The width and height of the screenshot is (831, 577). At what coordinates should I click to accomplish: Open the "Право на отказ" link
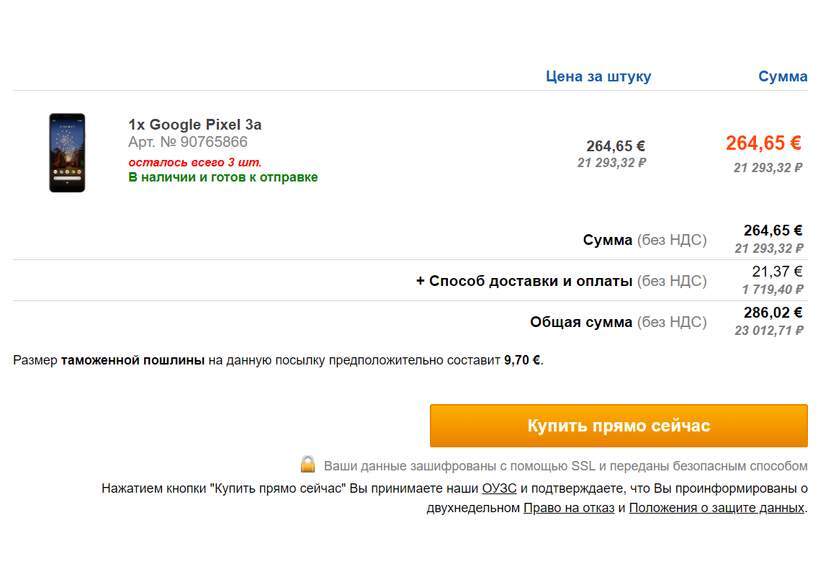tap(568, 507)
